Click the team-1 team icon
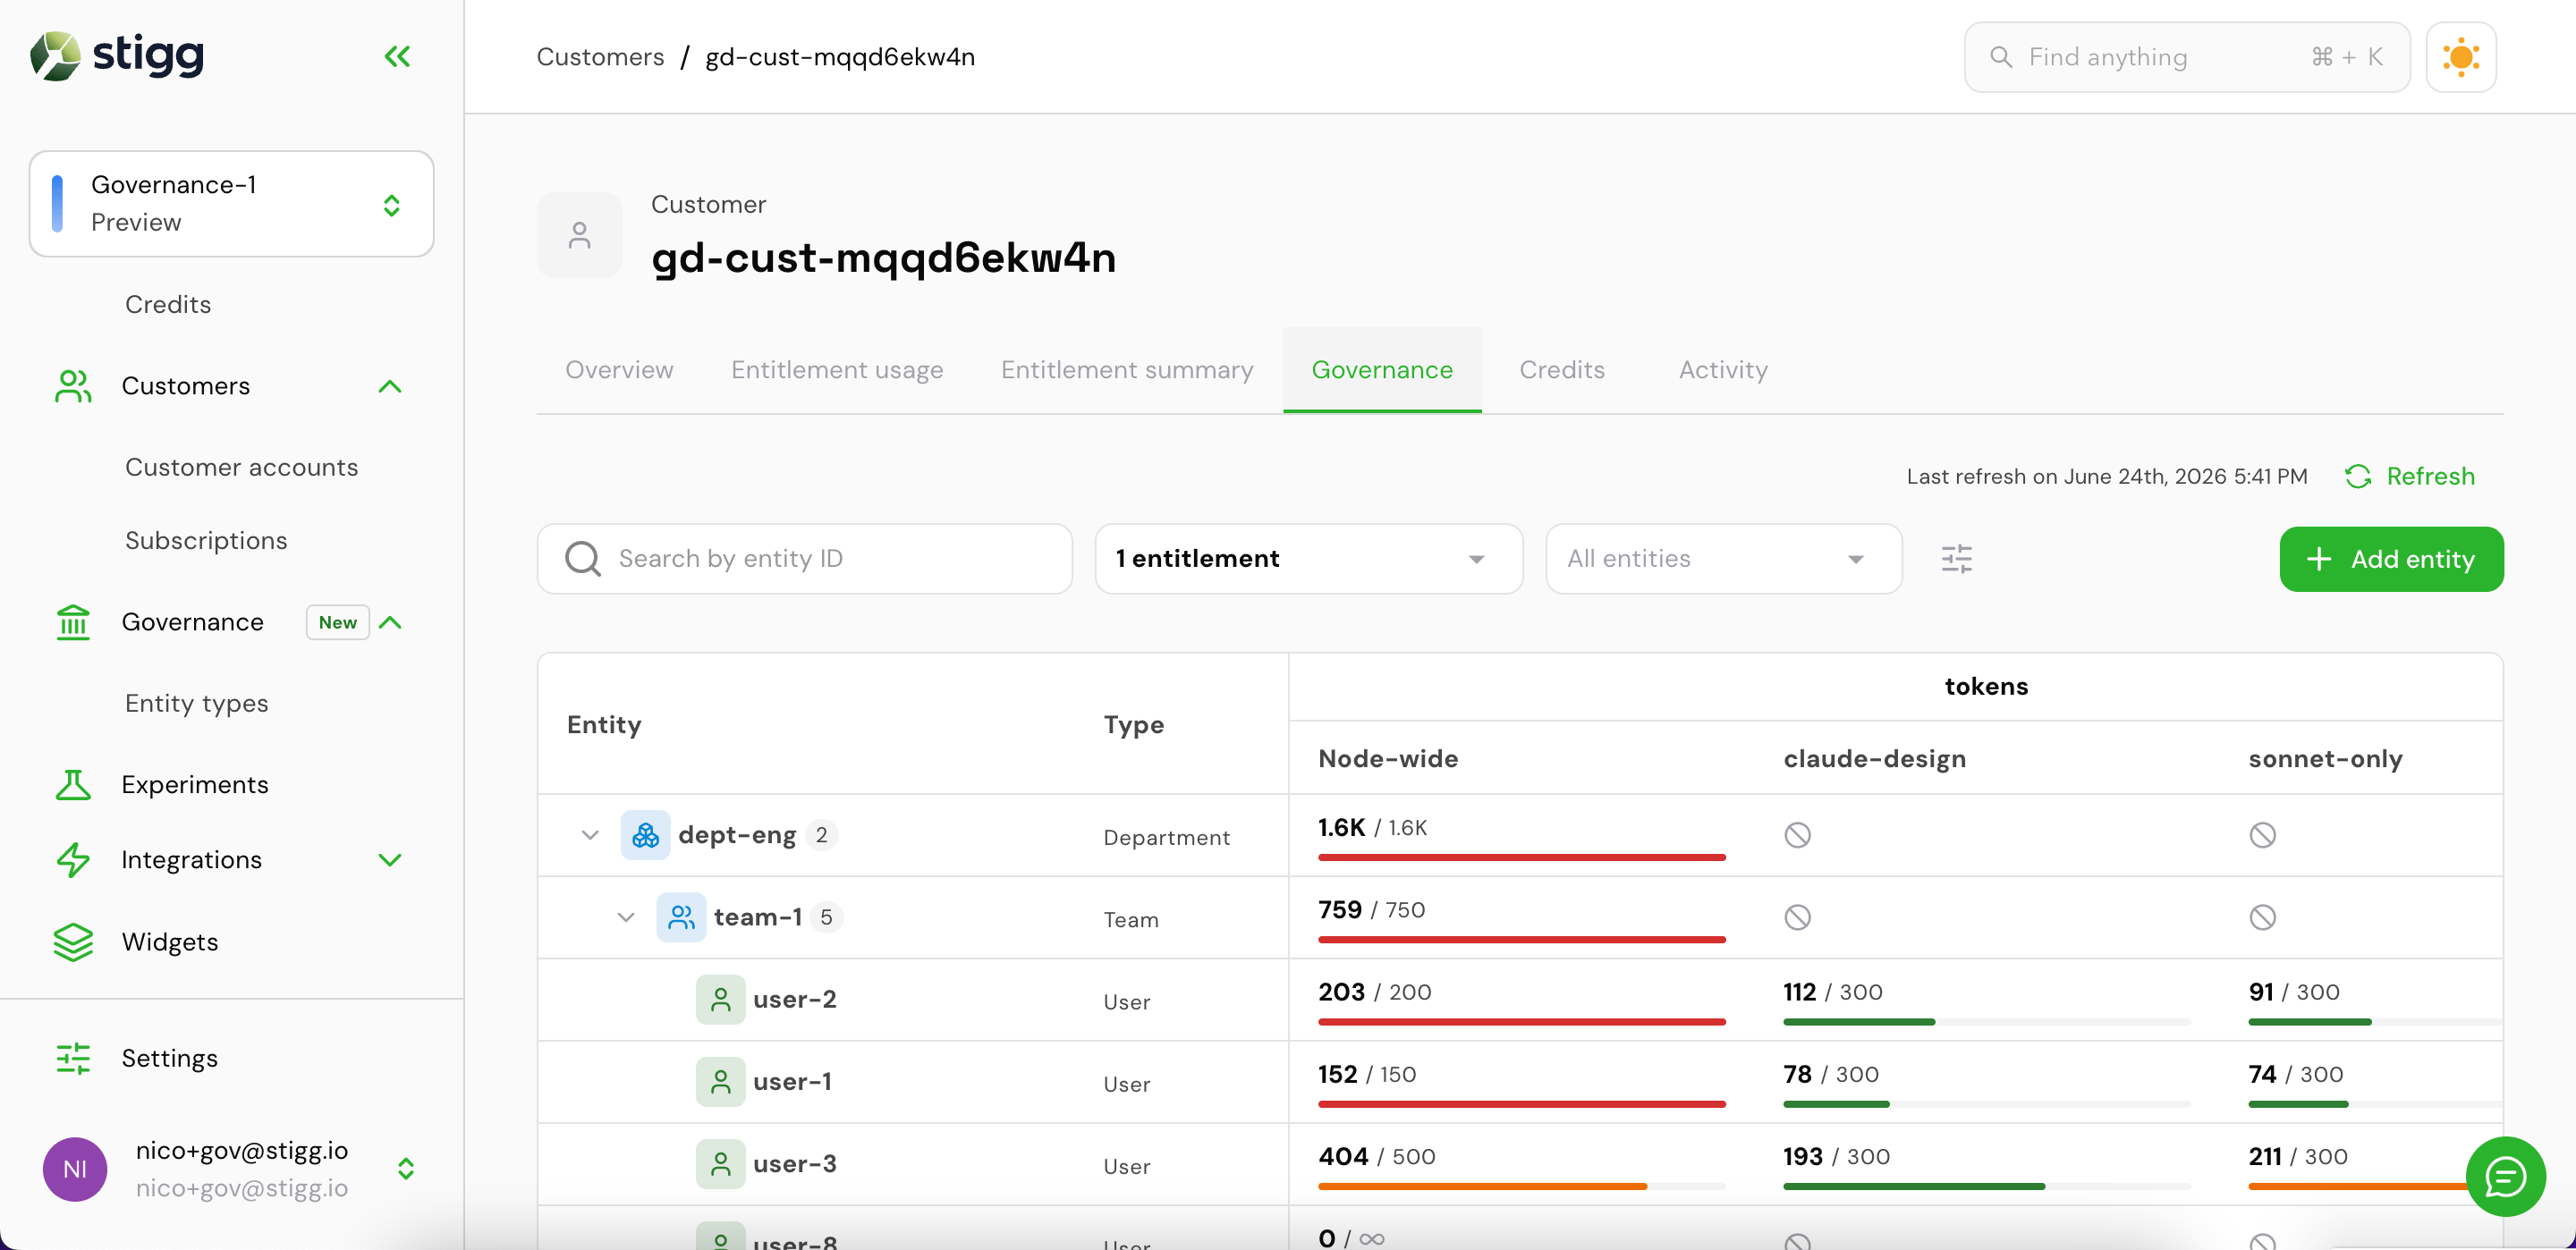 click(x=681, y=917)
